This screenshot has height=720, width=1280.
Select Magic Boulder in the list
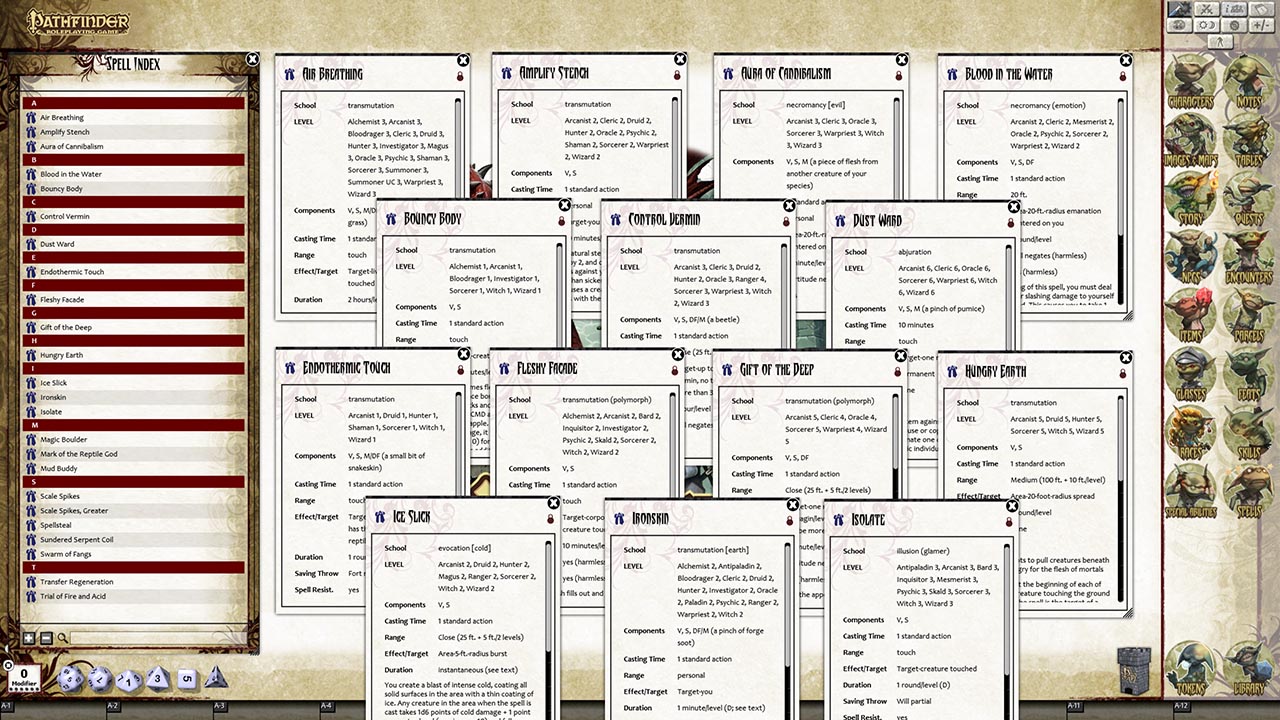(x=133, y=440)
